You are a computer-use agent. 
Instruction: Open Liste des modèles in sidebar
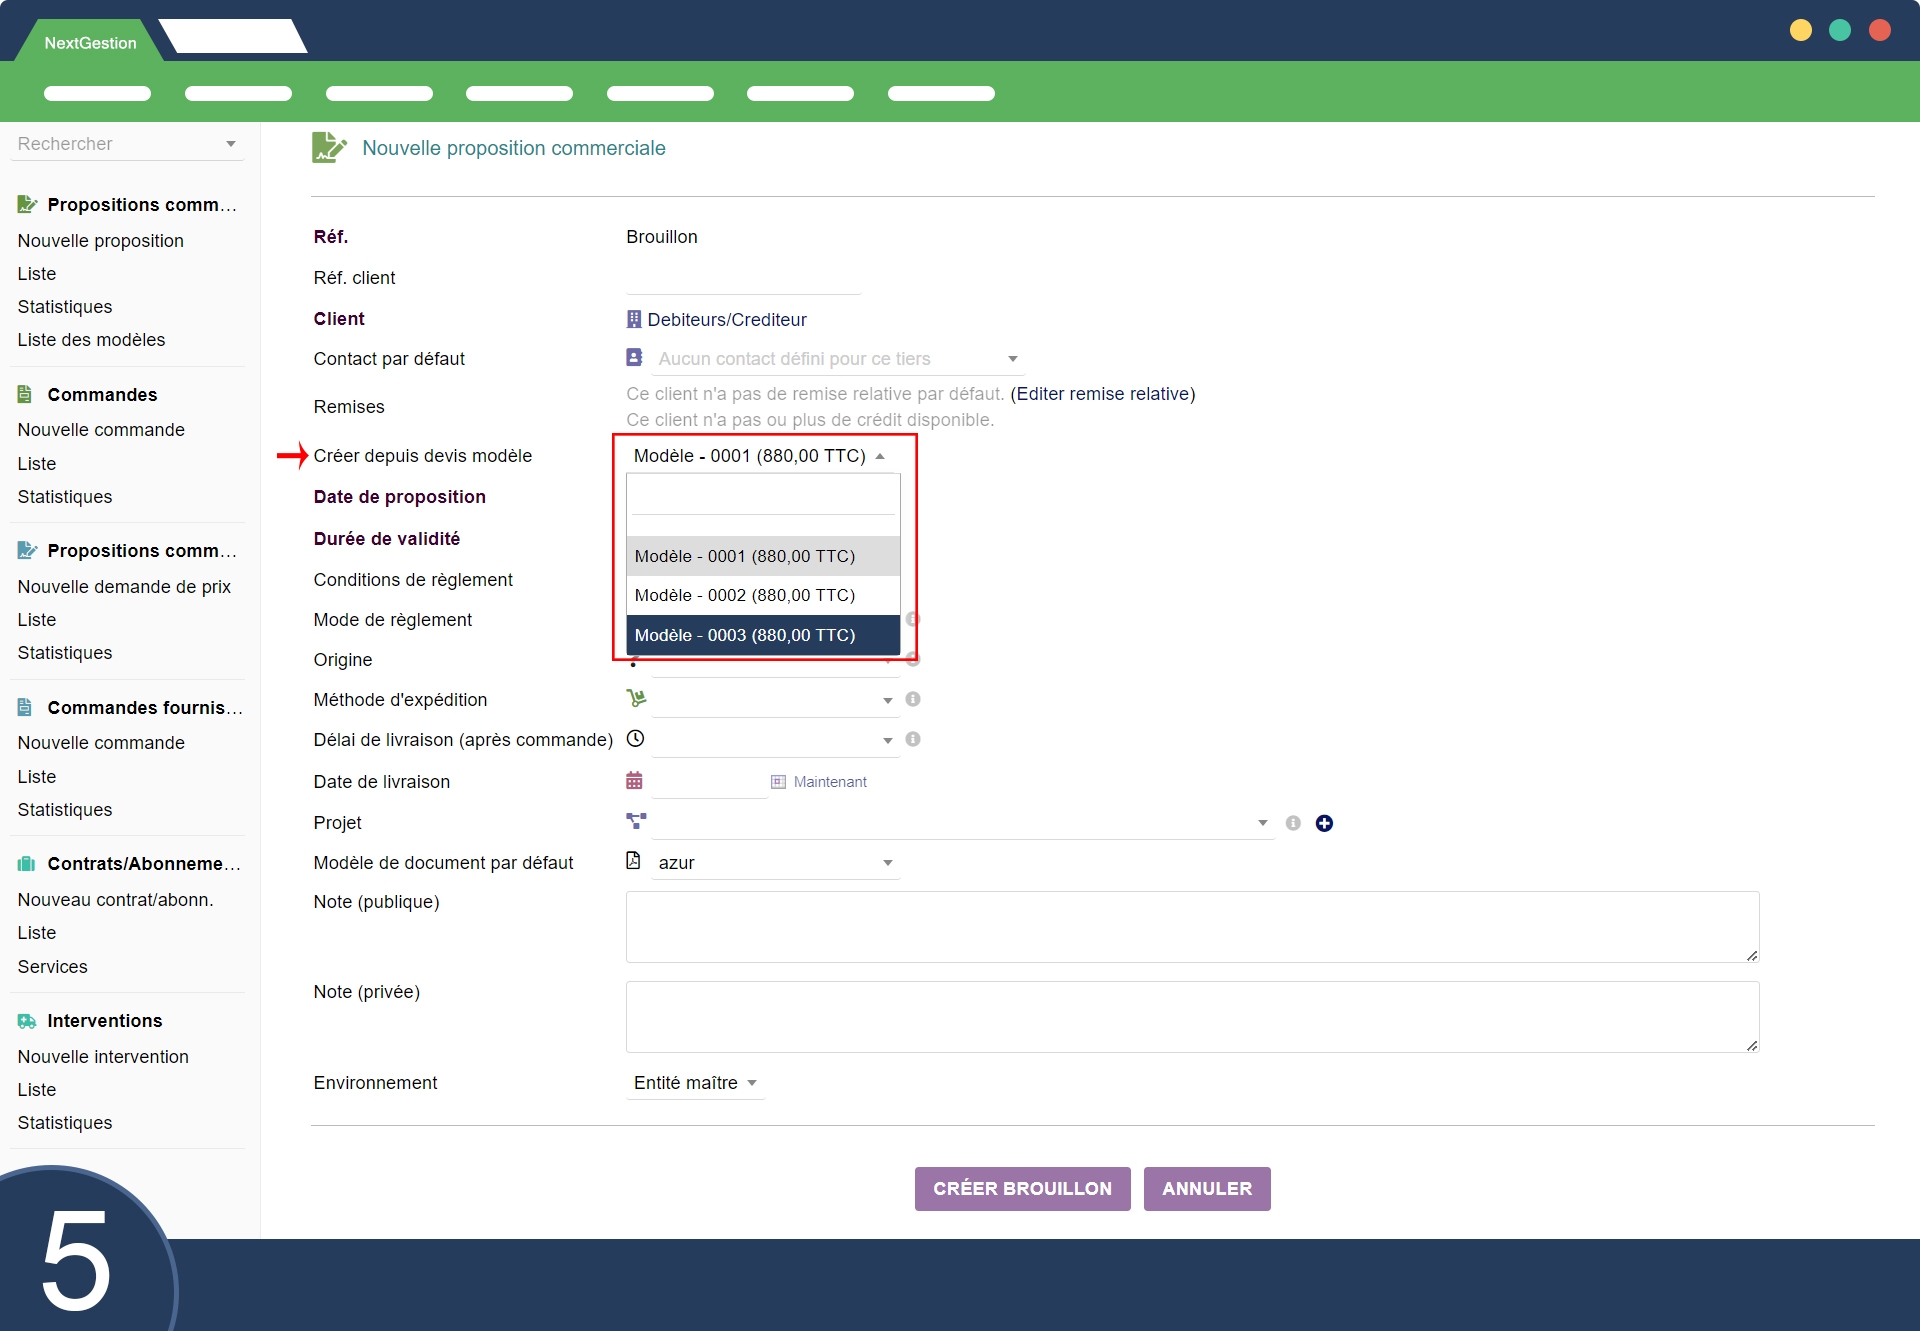click(91, 340)
